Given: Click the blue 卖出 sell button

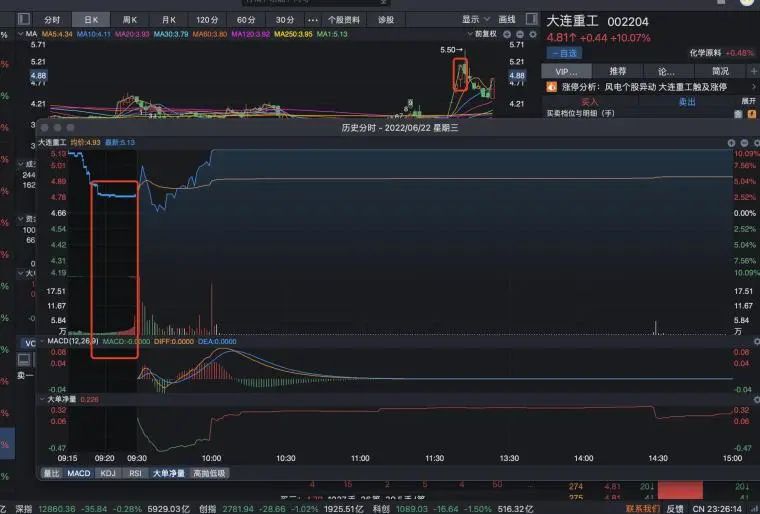Looking at the screenshot, I should tap(687, 102).
